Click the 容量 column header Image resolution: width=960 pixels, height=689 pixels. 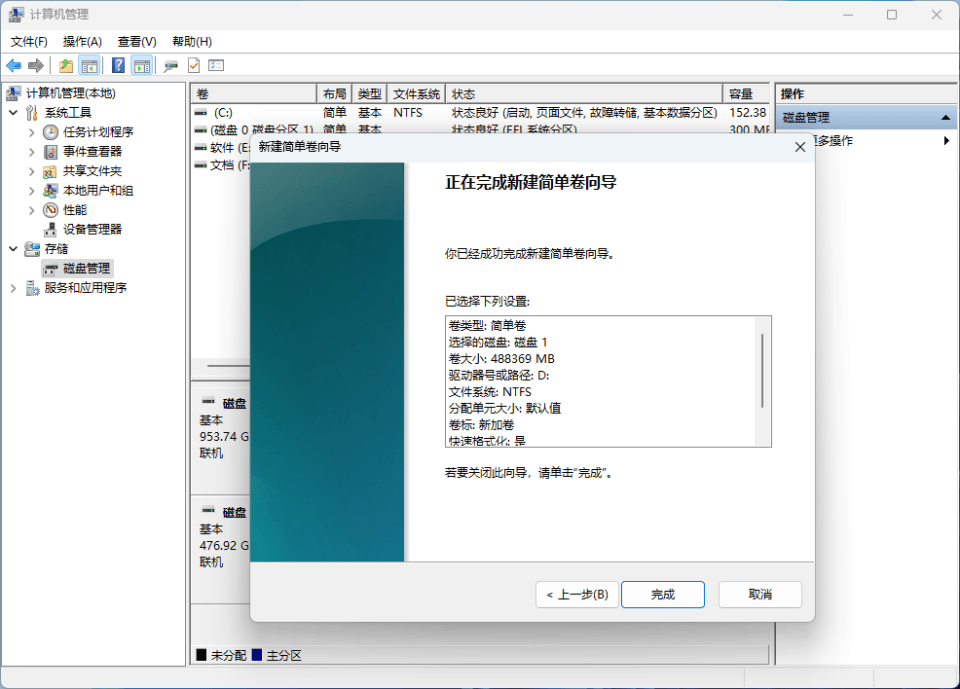pyautogui.click(x=746, y=94)
